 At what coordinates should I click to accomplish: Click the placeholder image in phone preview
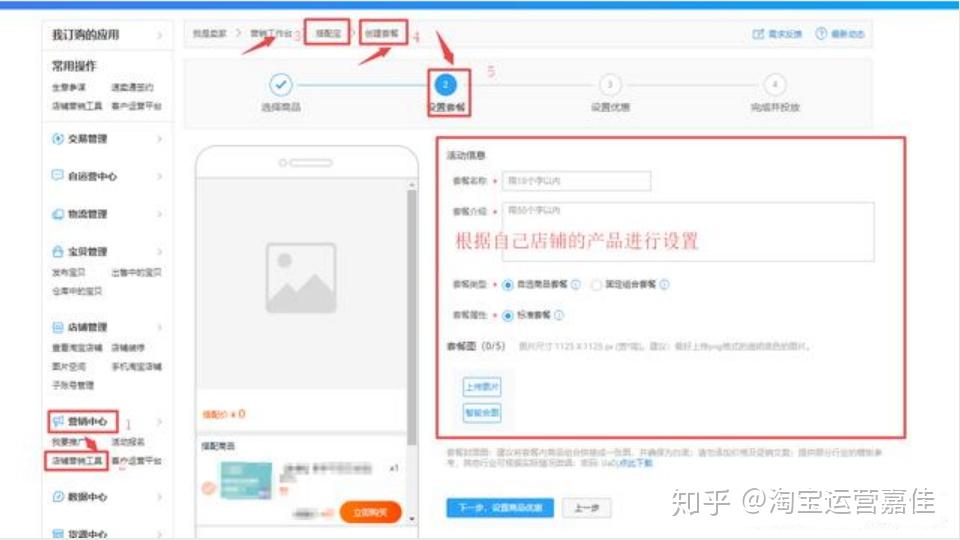pyautogui.click(x=301, y=278)
